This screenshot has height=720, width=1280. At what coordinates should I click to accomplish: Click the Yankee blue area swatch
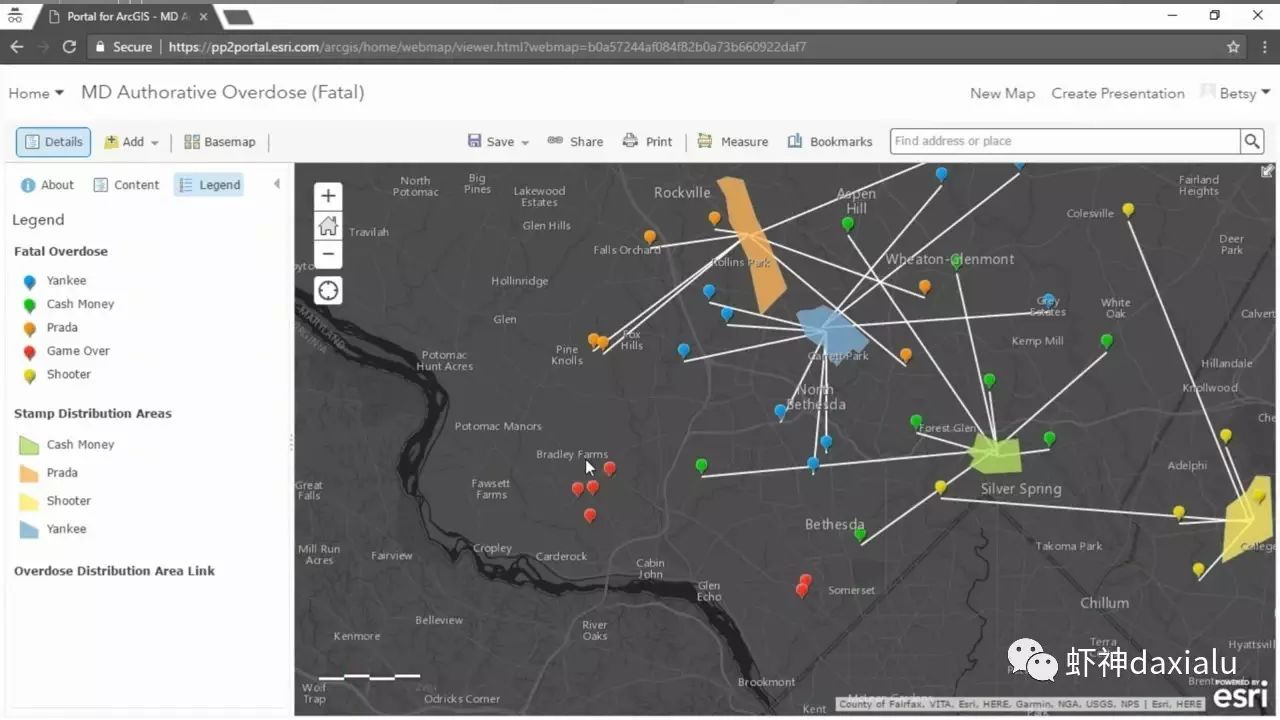point(28,529)
